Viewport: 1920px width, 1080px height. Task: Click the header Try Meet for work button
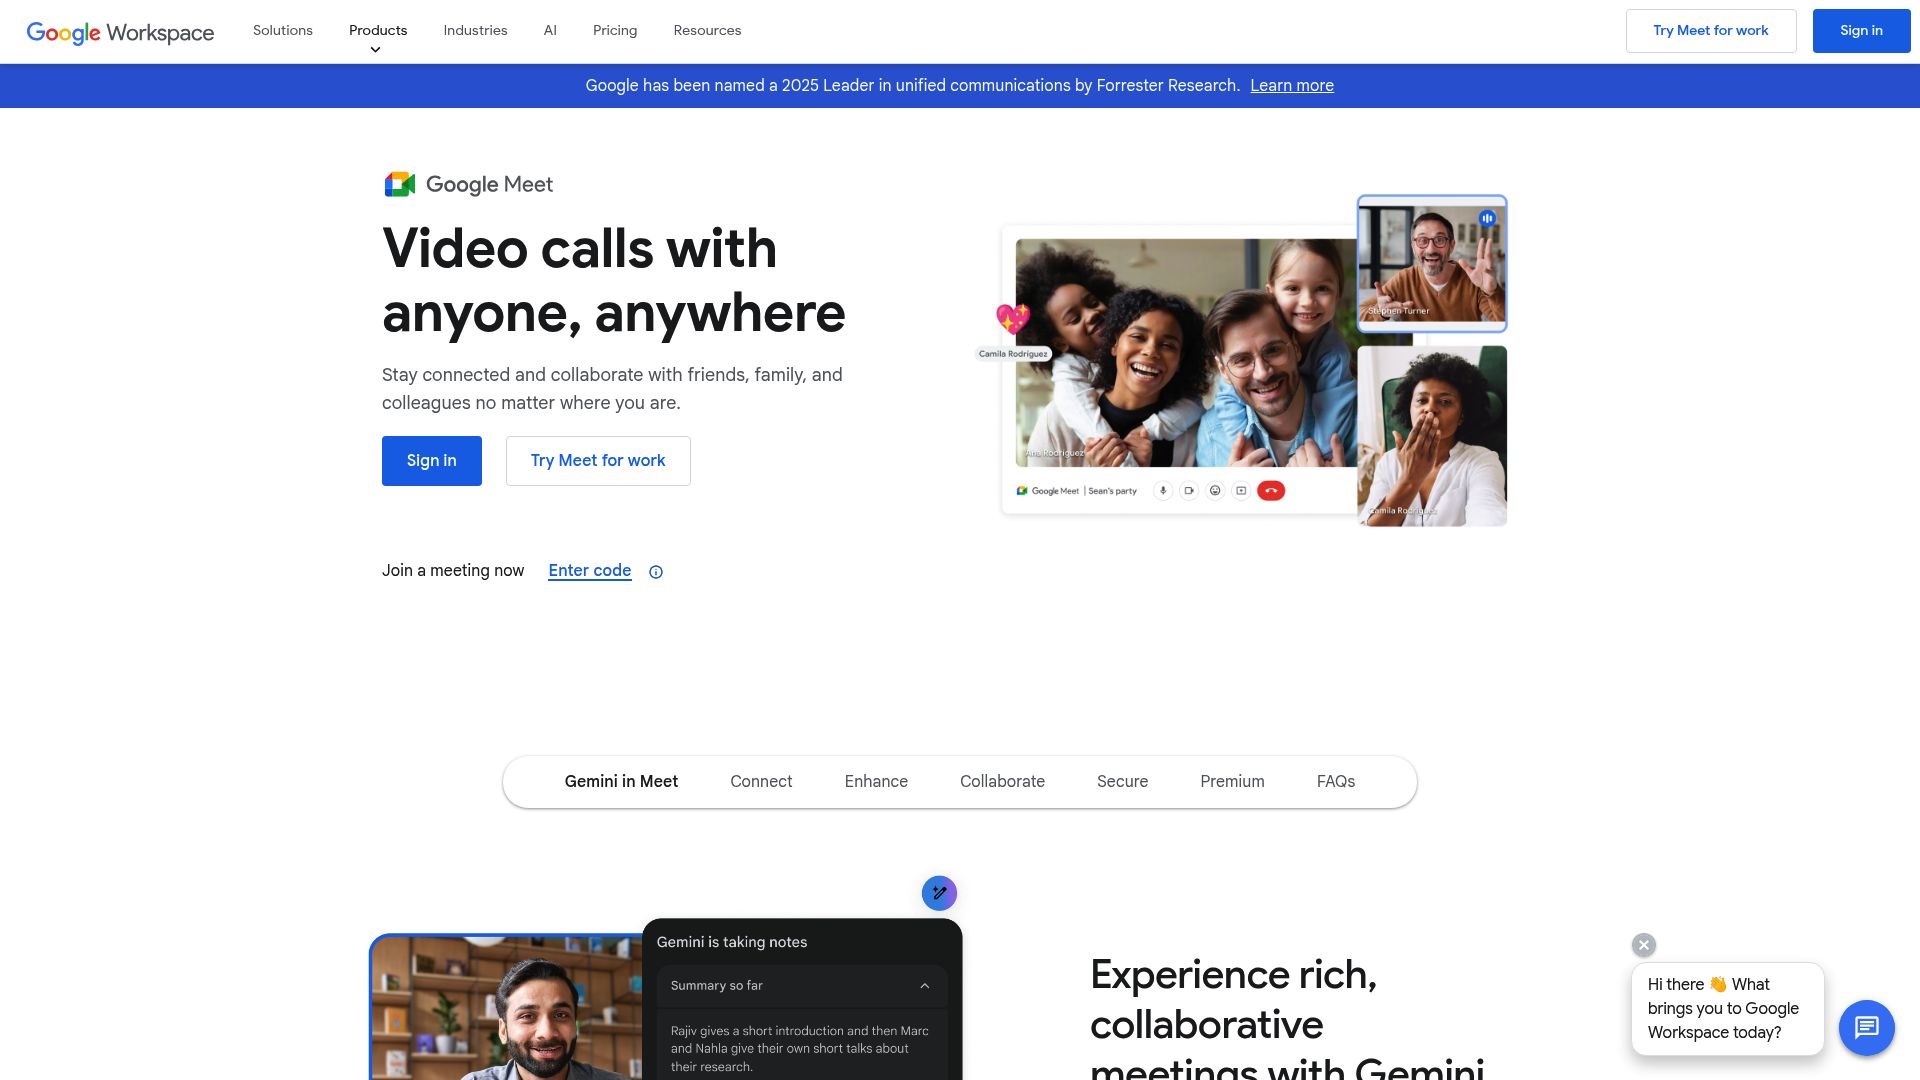pyautogui.click(x=1711, y=31)
